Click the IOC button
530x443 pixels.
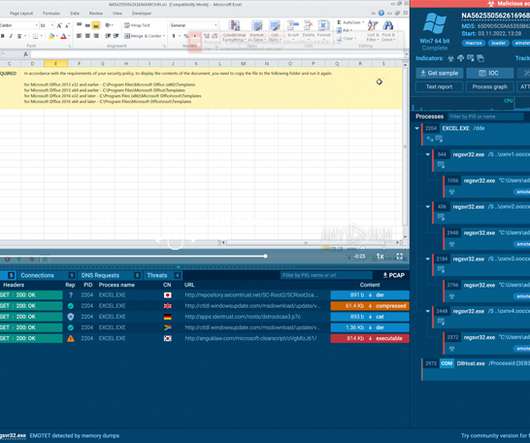(x=489, y=73)
